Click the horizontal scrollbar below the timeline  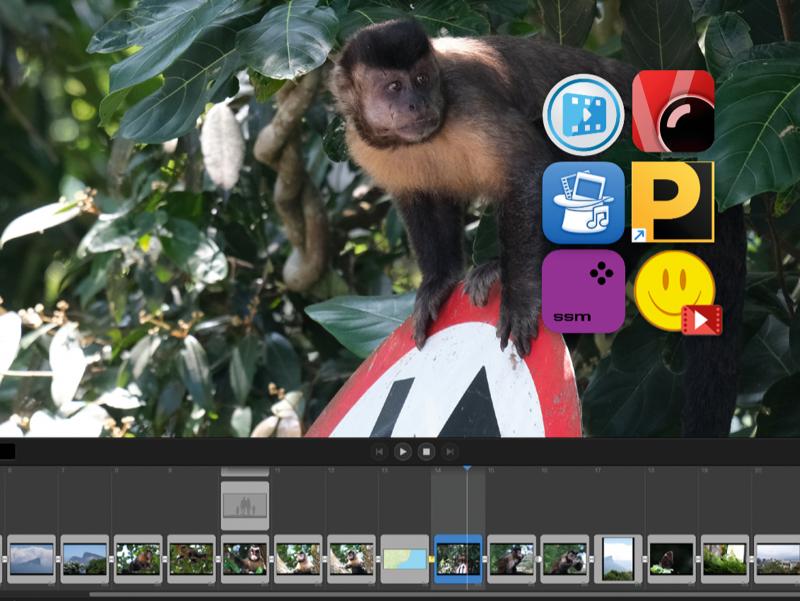pos(400,595)
